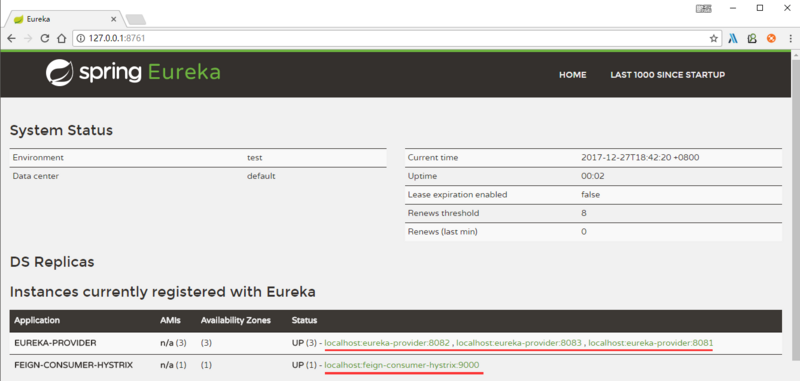Go to HOME in Eureka navigation
Image resolution: width=800 pixels, height=381 pixels.
pyautogui.click(x=572, y=74)
